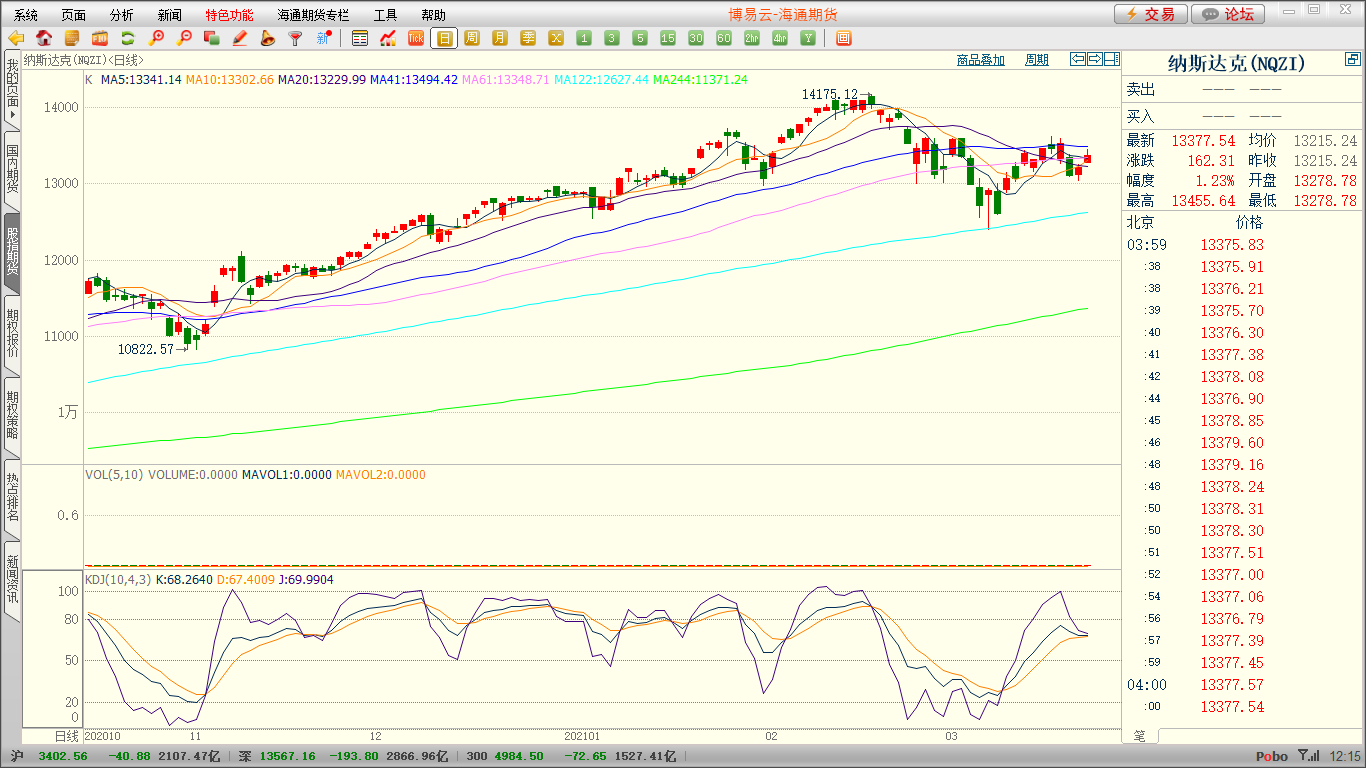The width and height of the screenshot is (1366, 768).
Task: Select the 4hr period button
Action: (x=780, y=38)
